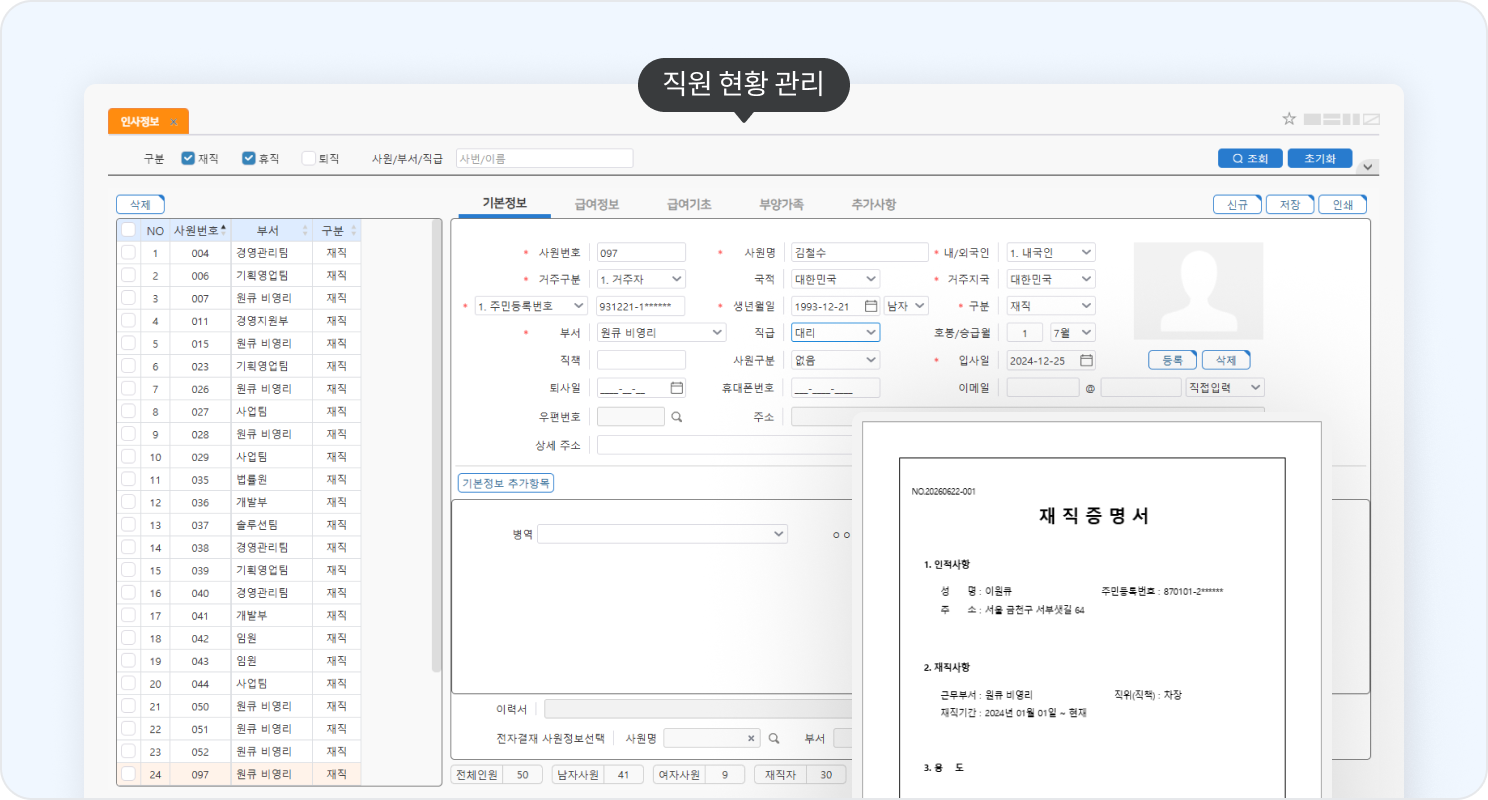Screen dimensions: 1488x800
Task: Click the 조회 search button
Action: (1250, 158)
